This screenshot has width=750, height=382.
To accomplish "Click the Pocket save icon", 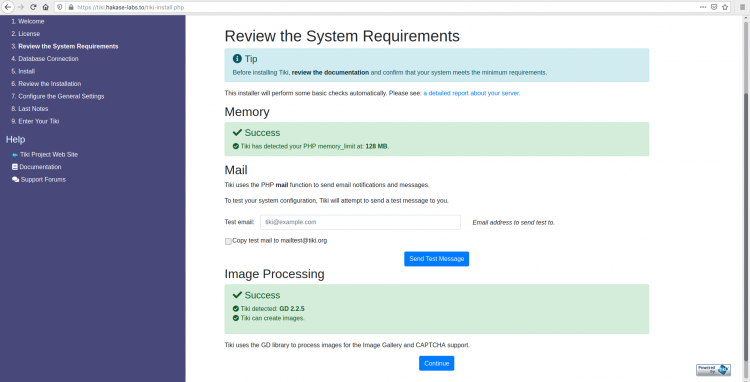I will tap(714, 7).
